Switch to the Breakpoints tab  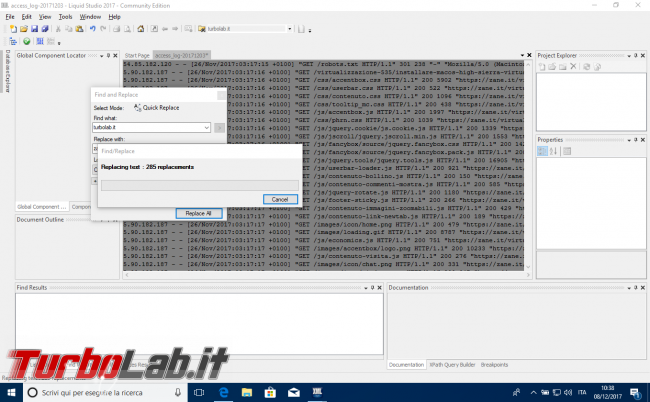(494, 365)
